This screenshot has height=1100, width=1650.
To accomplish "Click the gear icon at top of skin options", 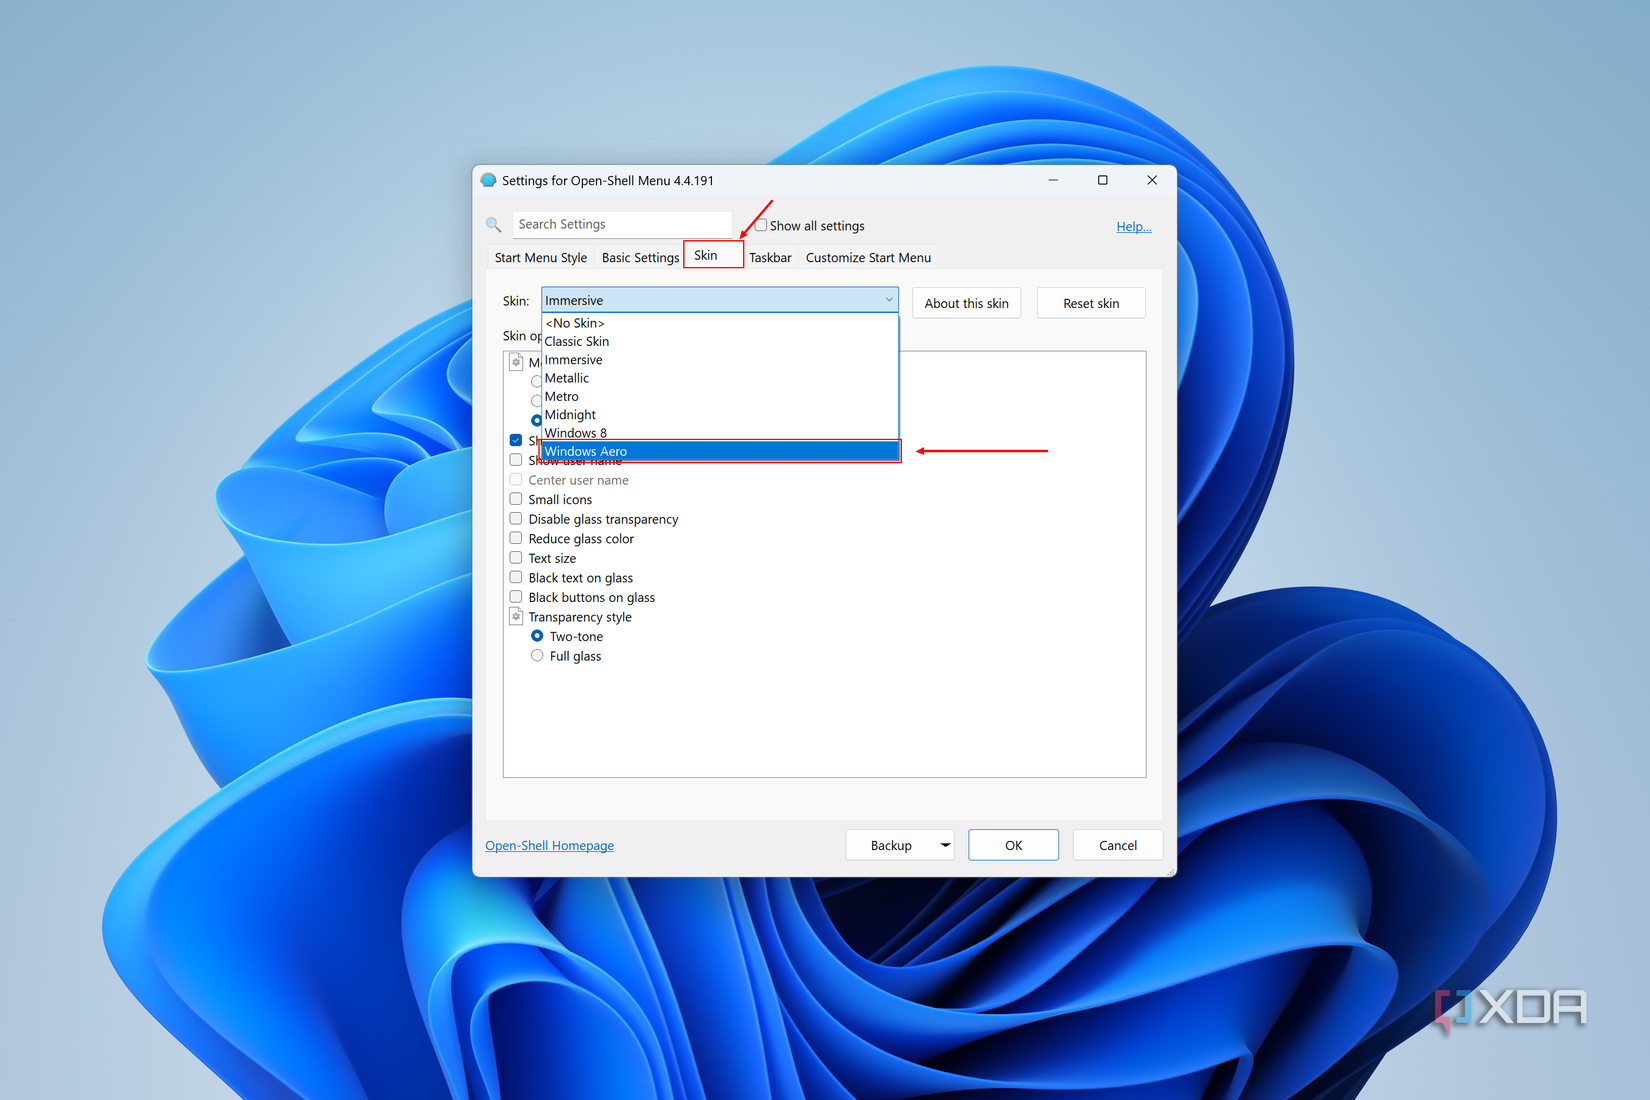I will coord(516,361).
